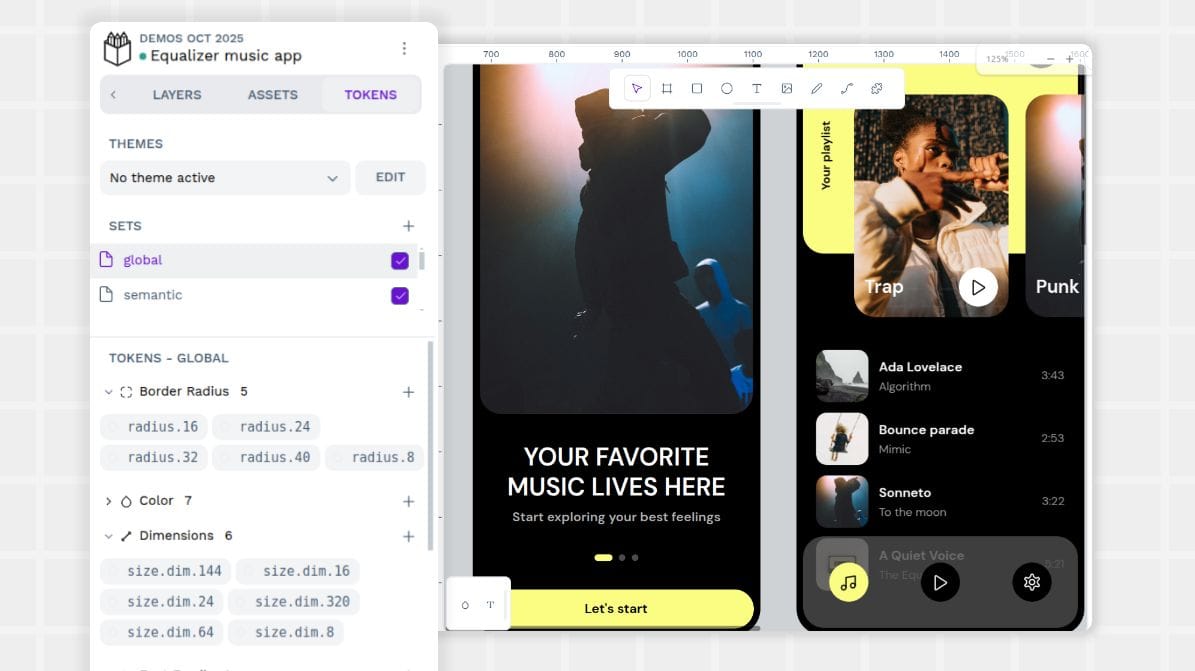Select the Board tool in the toolbar
The height and width of the screenshot is (671, 1195).
(x=667, y=88)
